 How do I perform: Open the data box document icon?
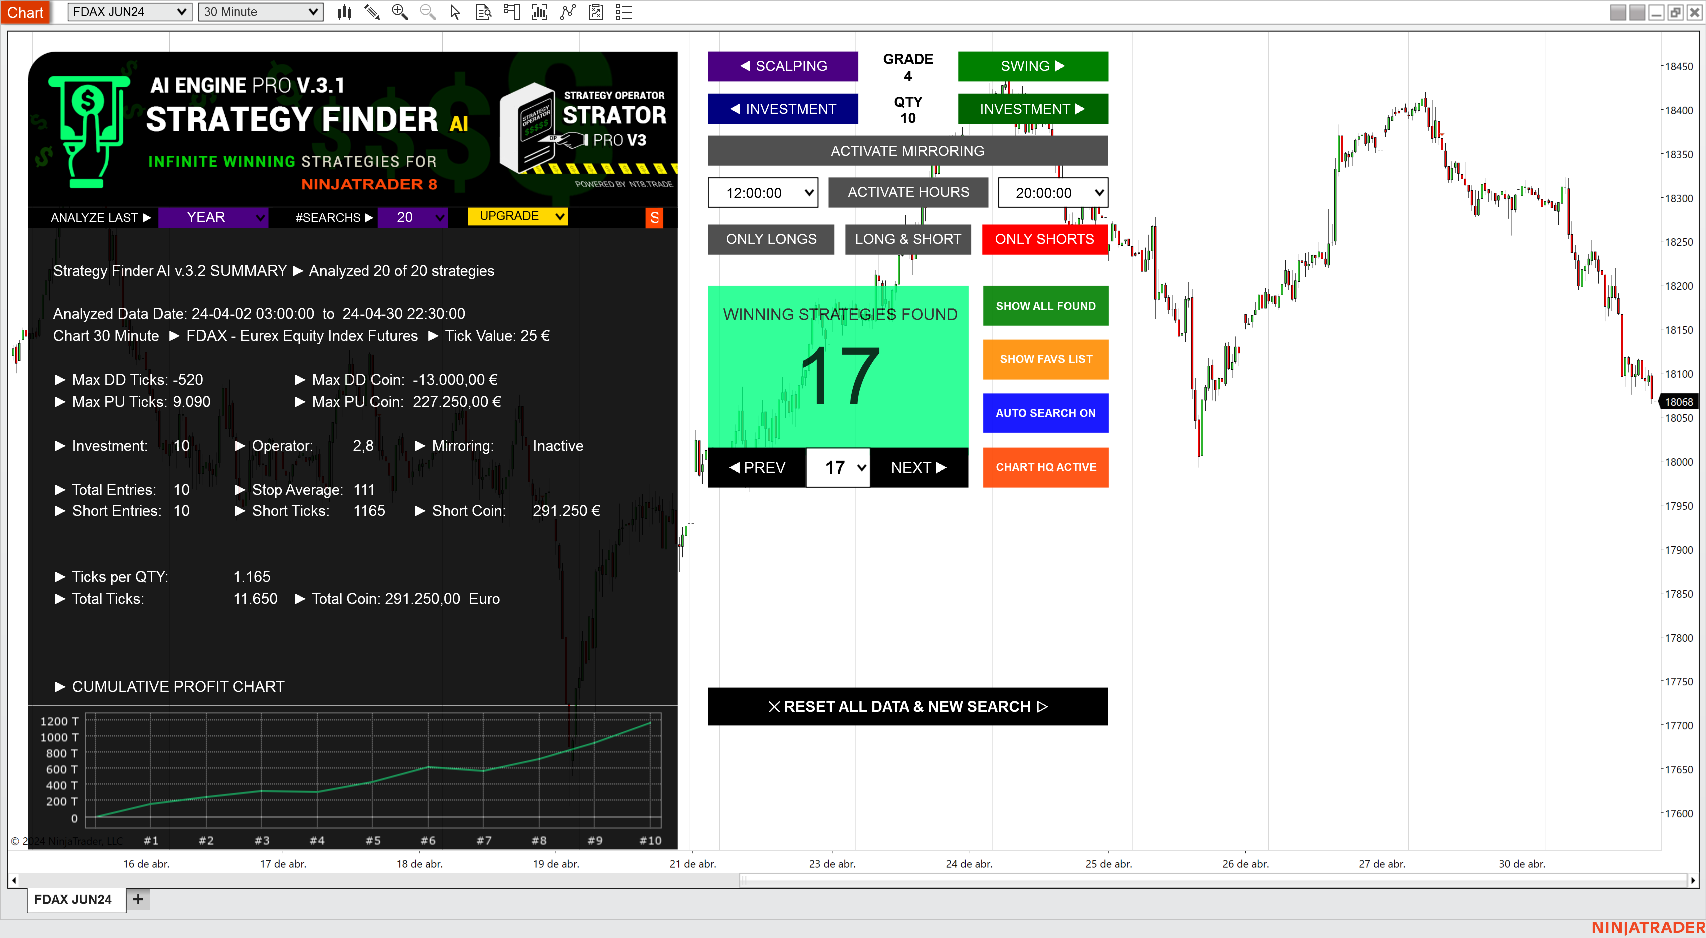pos(484,12)
